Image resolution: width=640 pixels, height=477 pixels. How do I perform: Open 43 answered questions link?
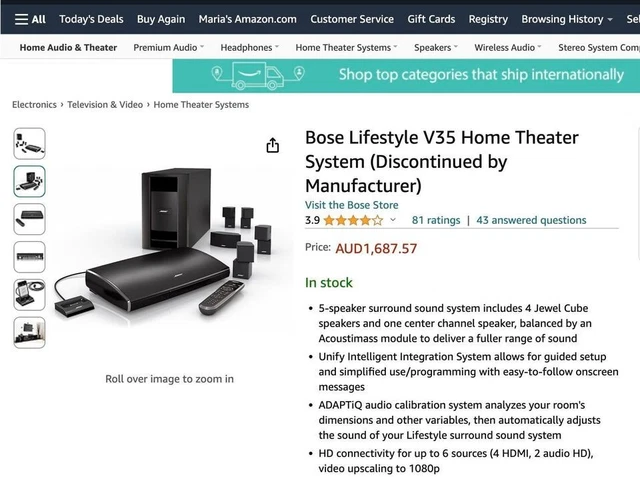tap(531, 220)
